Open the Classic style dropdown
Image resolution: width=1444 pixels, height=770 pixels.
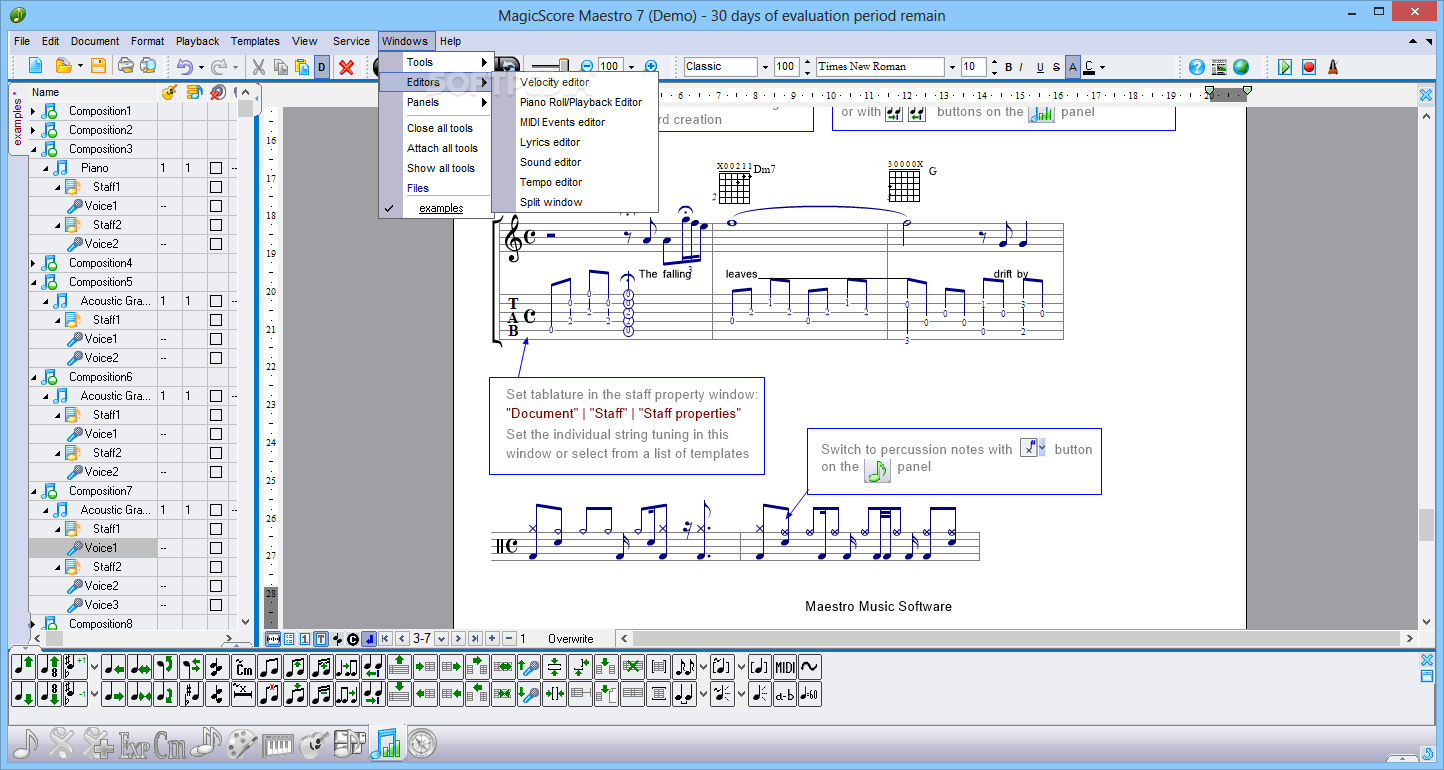[x=765, y=67]
